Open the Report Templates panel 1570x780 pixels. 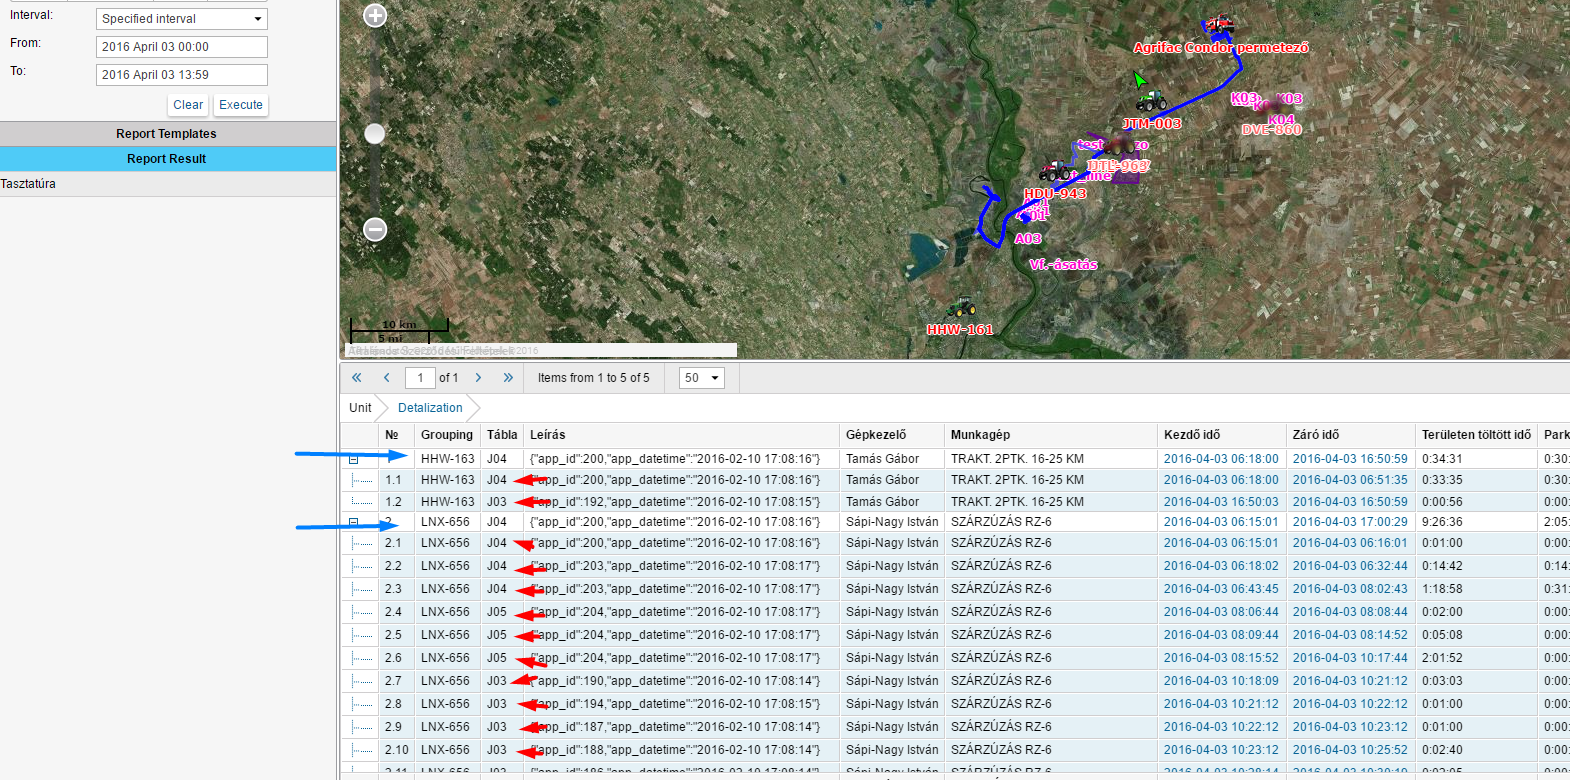tap(167, 134)
